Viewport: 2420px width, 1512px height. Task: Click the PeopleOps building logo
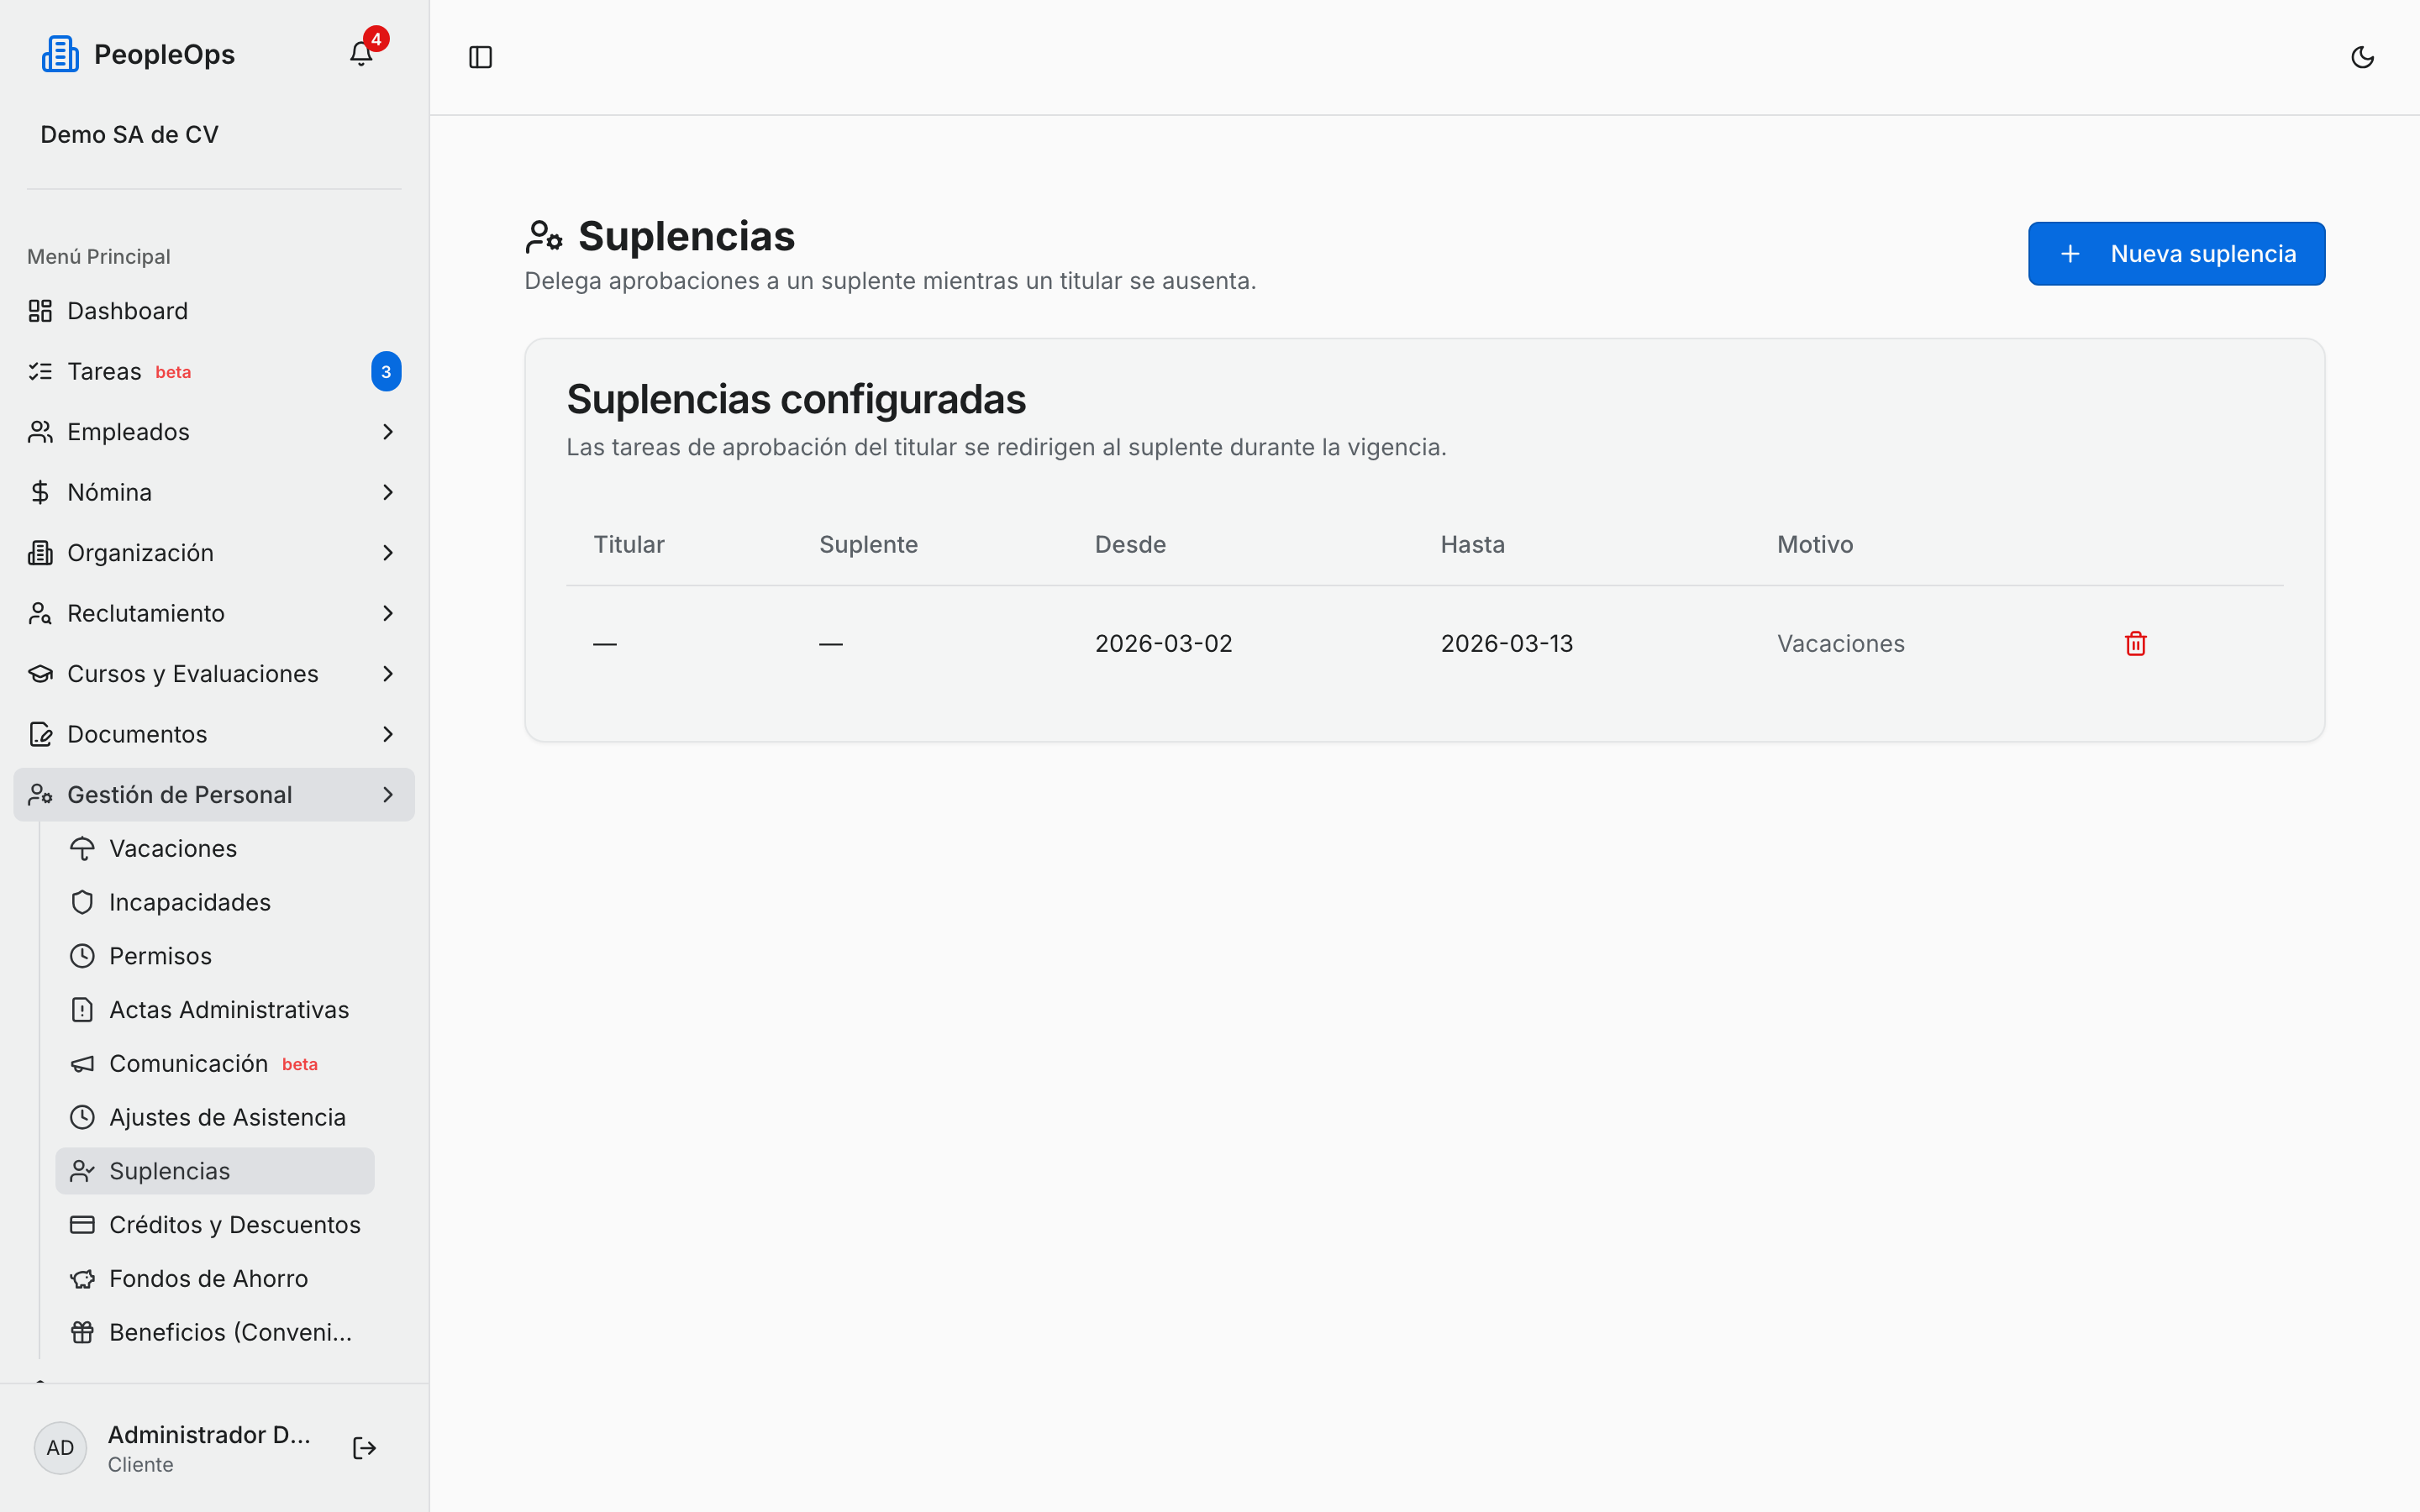coord(60,54)
